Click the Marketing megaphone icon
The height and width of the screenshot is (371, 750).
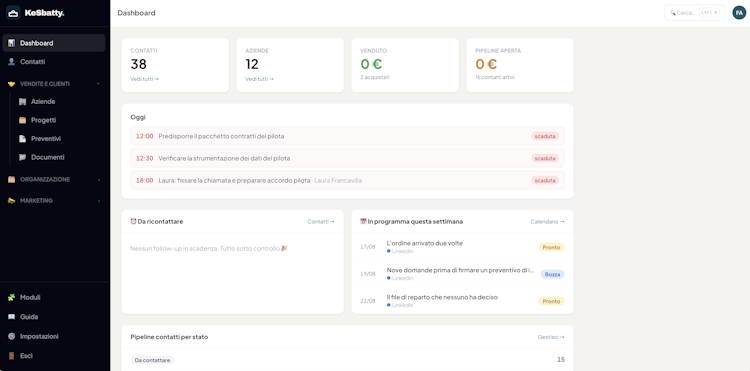coord(11,200)
